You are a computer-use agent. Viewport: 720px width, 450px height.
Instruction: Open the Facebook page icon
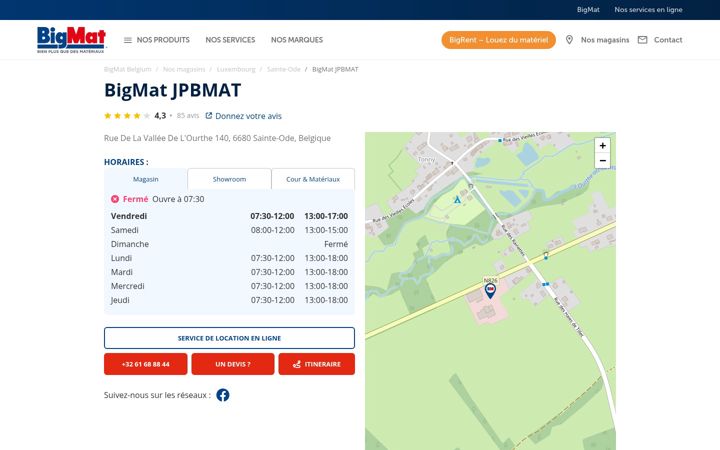click(x=223, y=395)
